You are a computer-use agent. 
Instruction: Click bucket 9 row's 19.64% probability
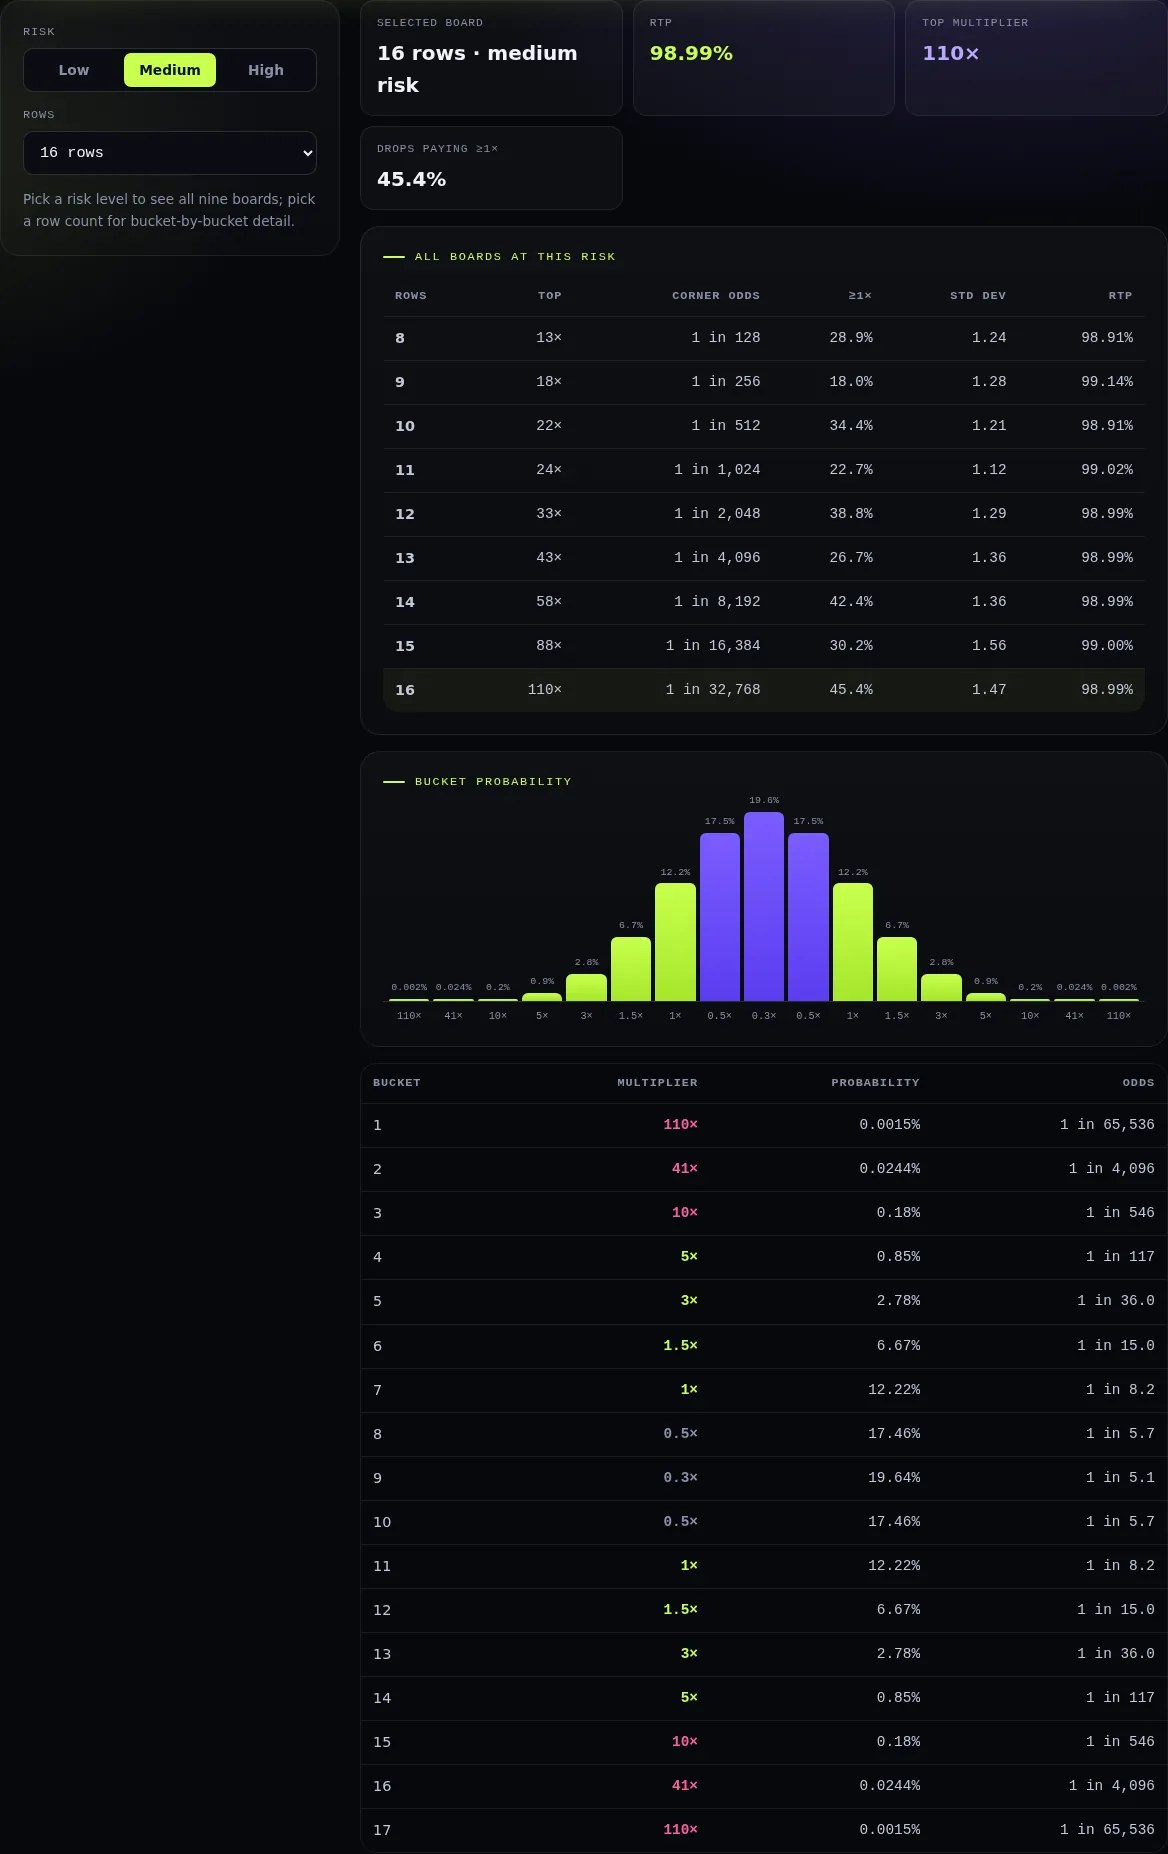pyautogui.click(x=894, y=1478)
